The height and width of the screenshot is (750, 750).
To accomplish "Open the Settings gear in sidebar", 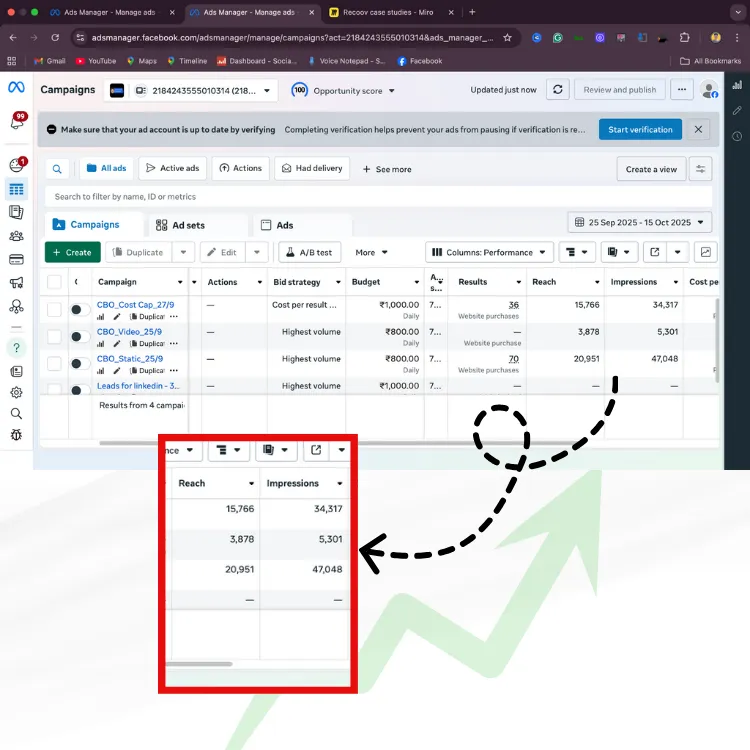I will (16, 392).
